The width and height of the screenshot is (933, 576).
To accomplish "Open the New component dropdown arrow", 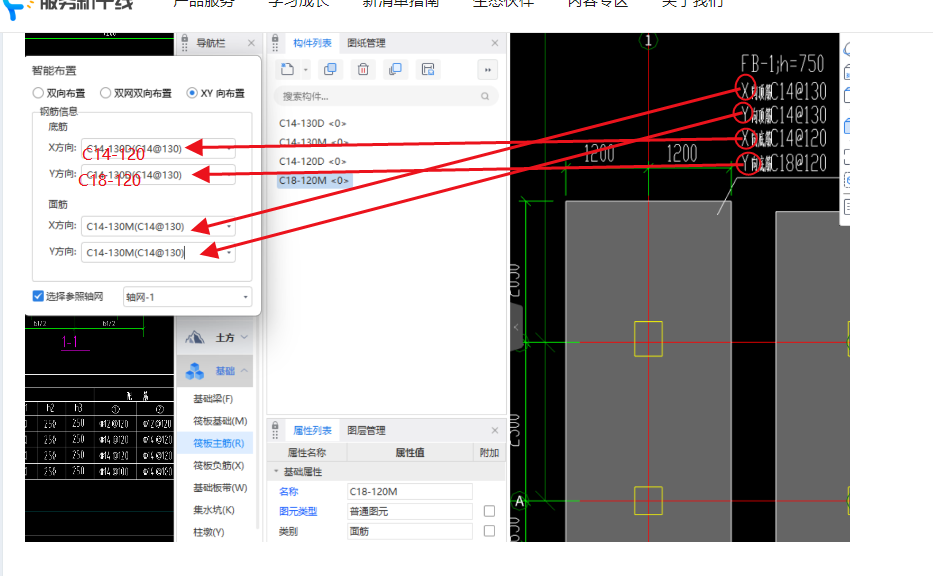I will click(x=306, y=70).
